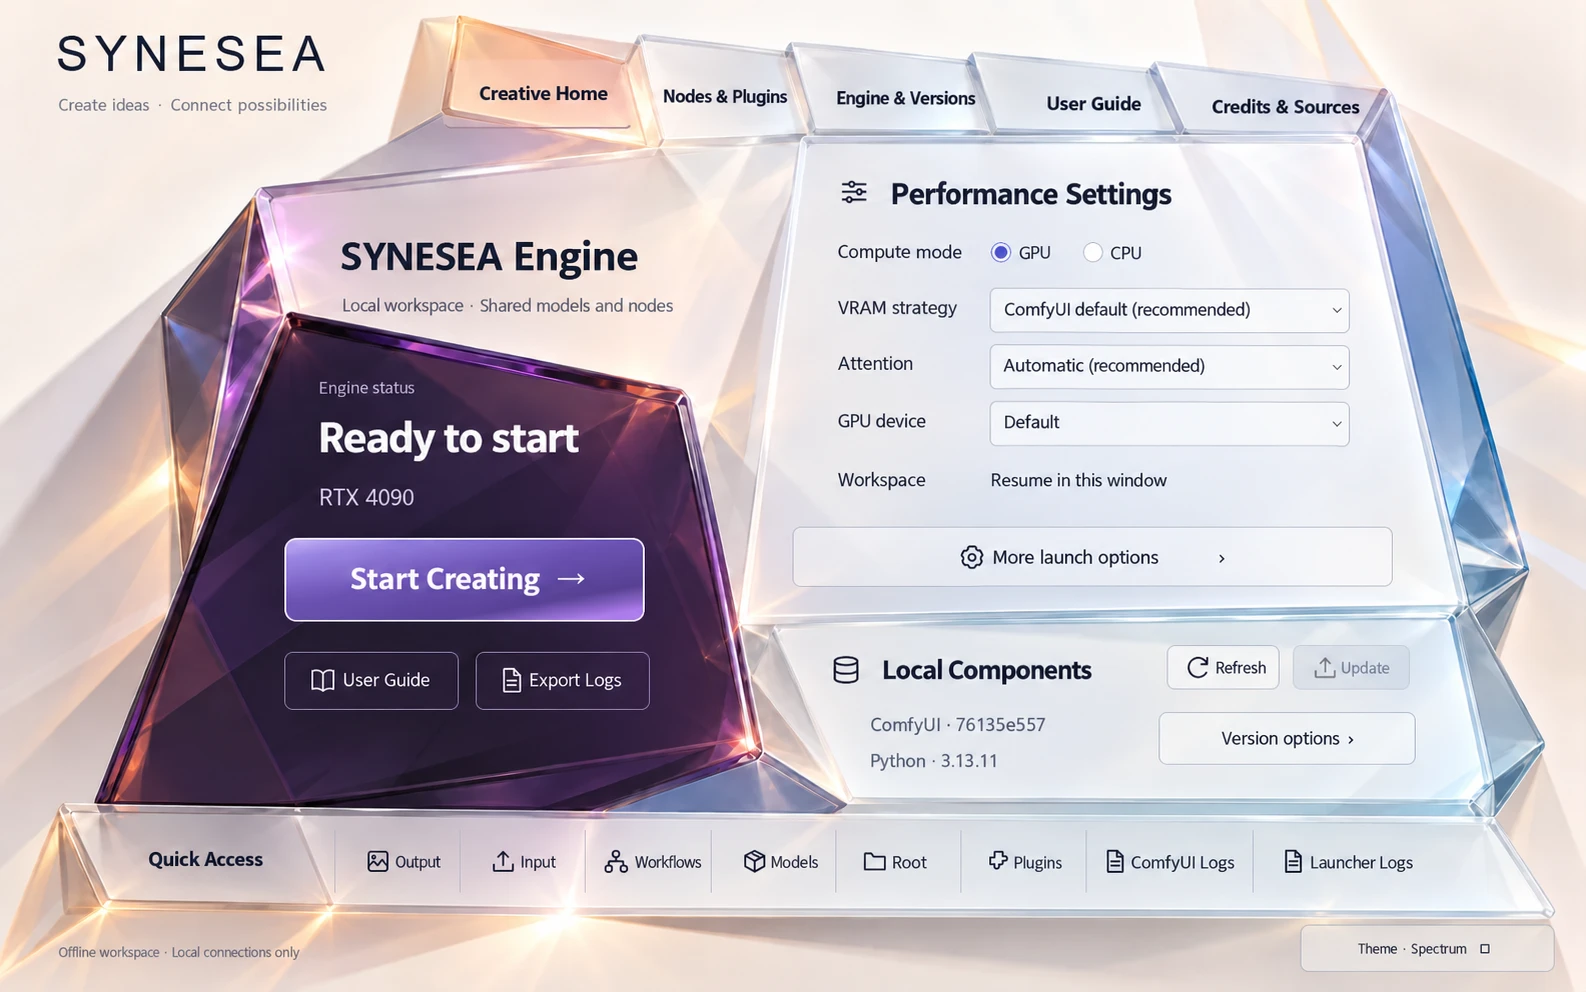Viewport: 1586px width, 992px height.
Task: Select GPU compute mode radio
Action: [x=1001, y=252]
